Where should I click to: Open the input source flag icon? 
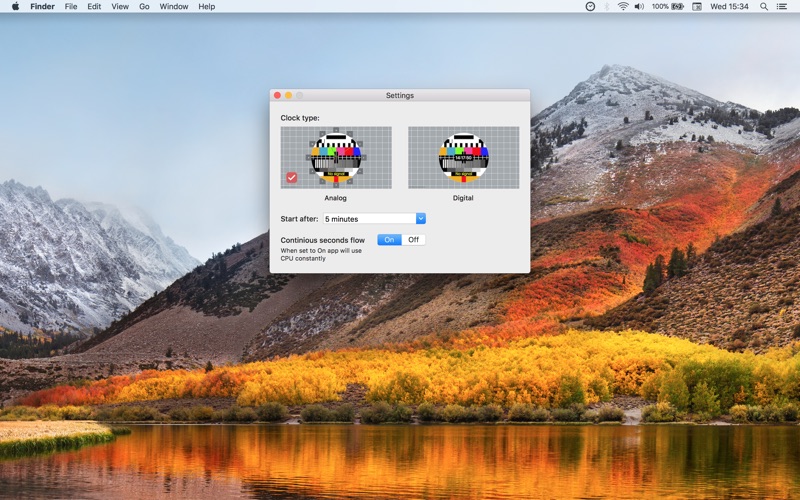pyautogui.click(x=696, y=6)
